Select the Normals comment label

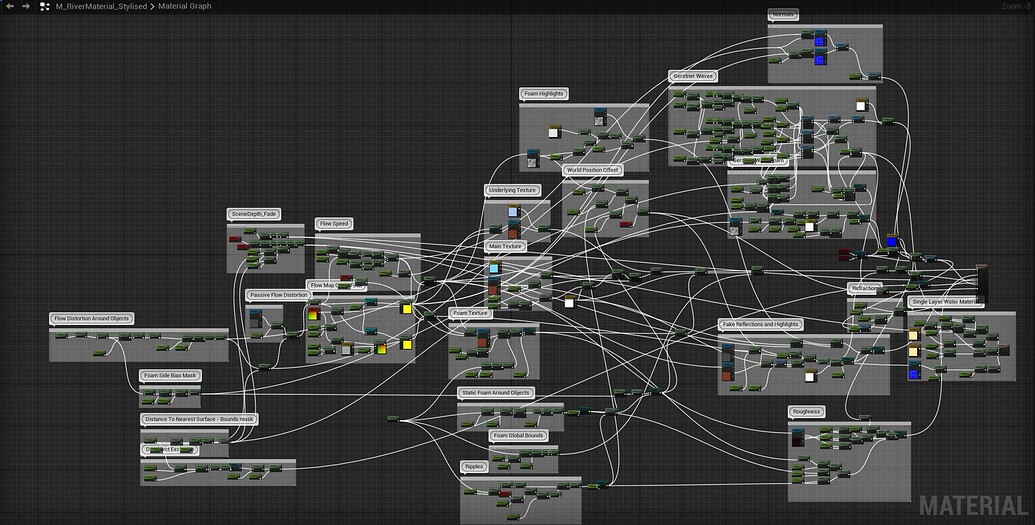click(x=784, y=15)
